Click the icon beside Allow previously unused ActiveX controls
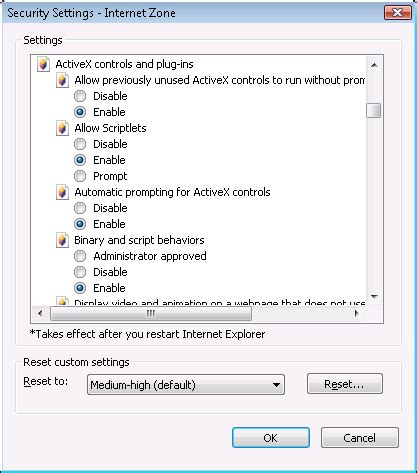417x473 pixels. coord(62,80)
